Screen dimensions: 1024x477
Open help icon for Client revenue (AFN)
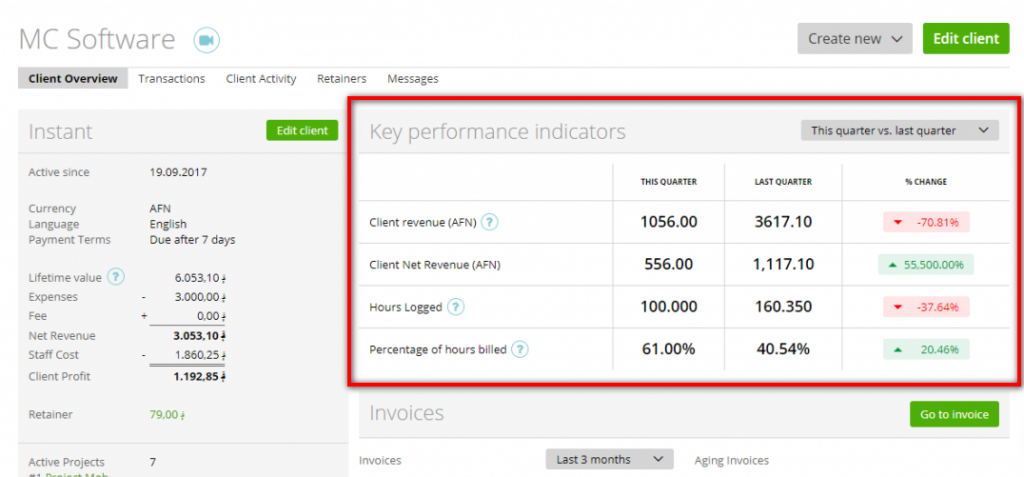pyautogui.click(x=490, y=222)
